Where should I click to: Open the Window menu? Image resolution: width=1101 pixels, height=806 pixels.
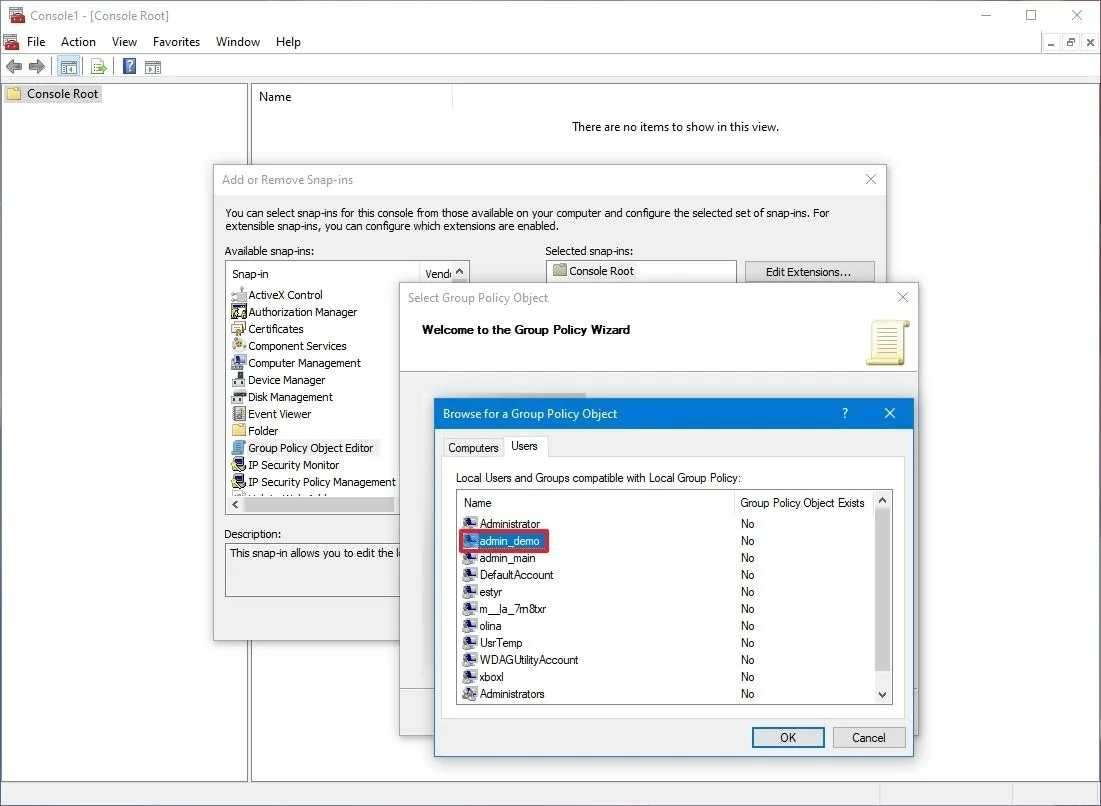(x=238, y=42)
